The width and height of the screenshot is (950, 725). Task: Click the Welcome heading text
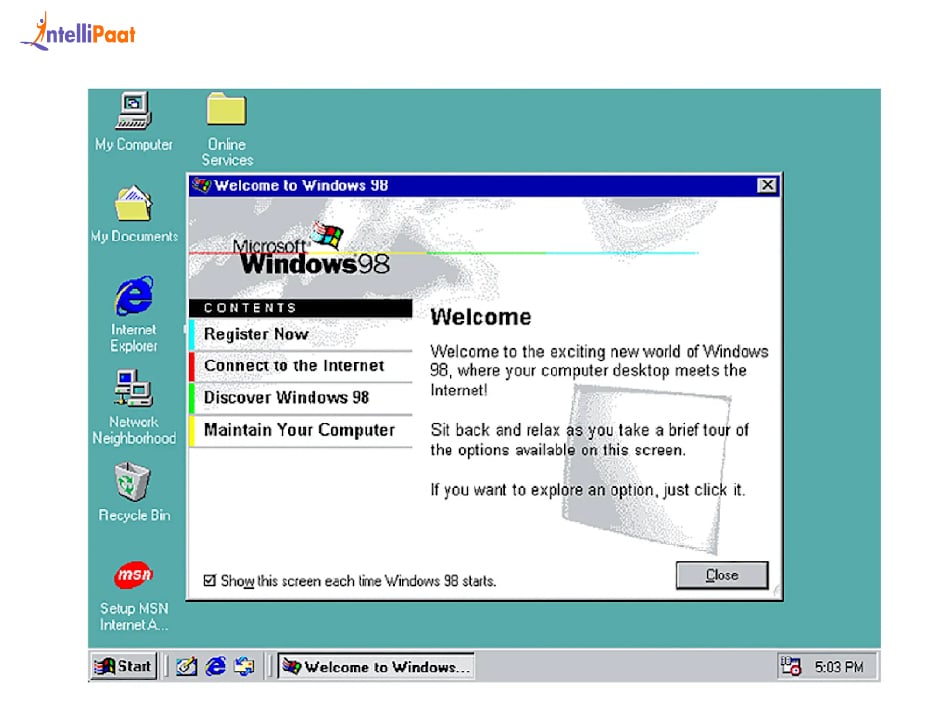point(481,317)
